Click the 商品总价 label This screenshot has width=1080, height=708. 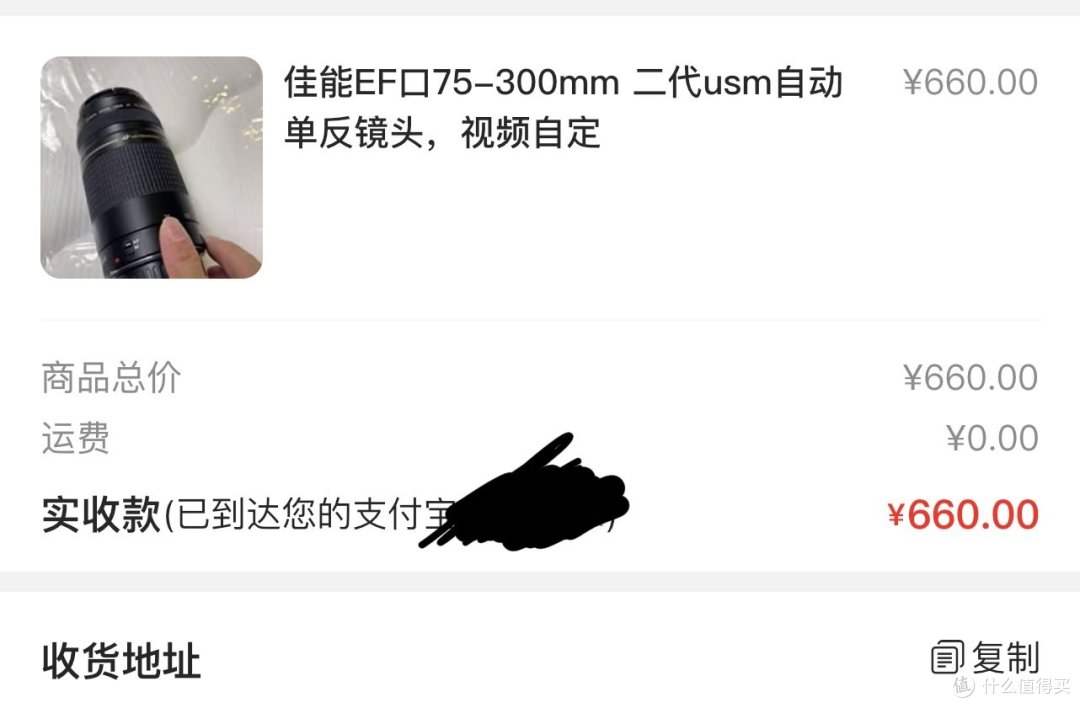click(x=111, y=377)
